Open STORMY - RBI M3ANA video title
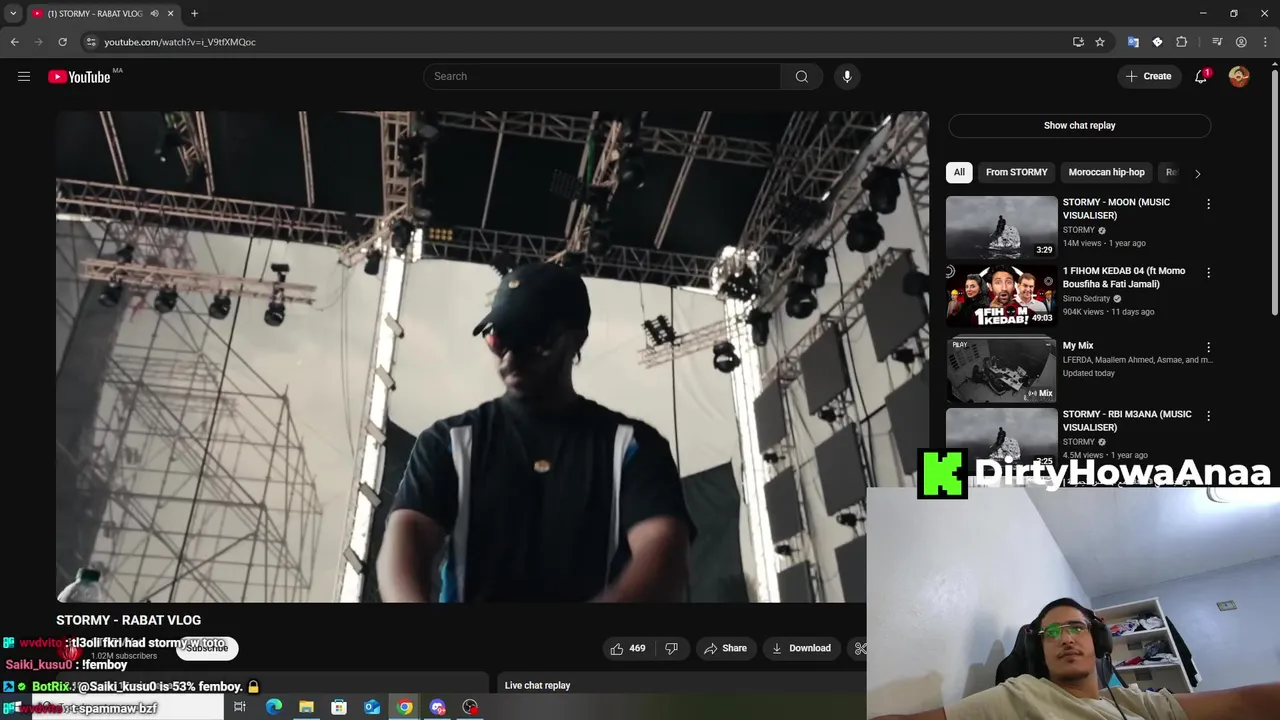 pyautogui.click(x=1127, y=420)
